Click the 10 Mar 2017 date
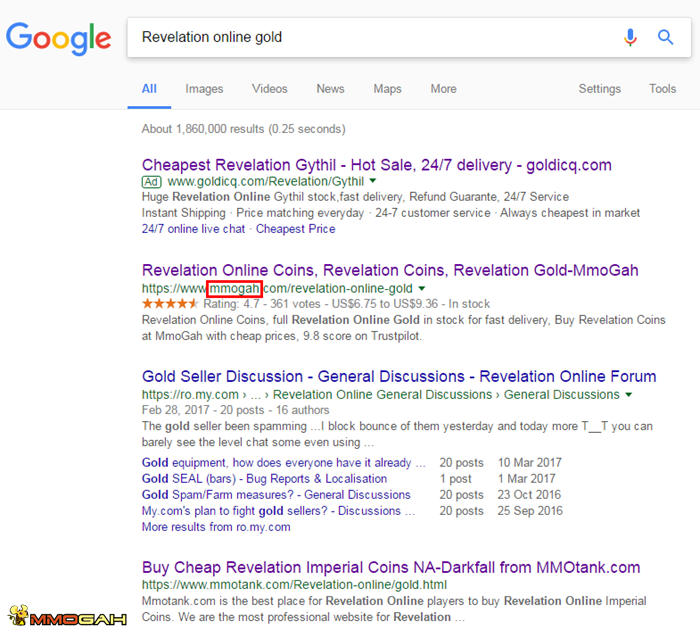The image size is (700, 638). [529, 463]
